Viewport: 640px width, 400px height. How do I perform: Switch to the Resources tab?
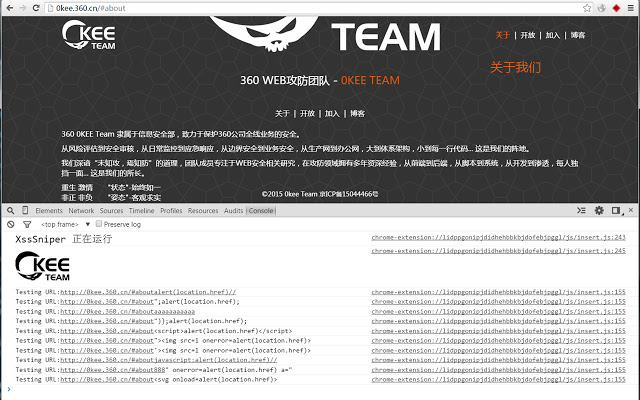[x=203, y=211]
